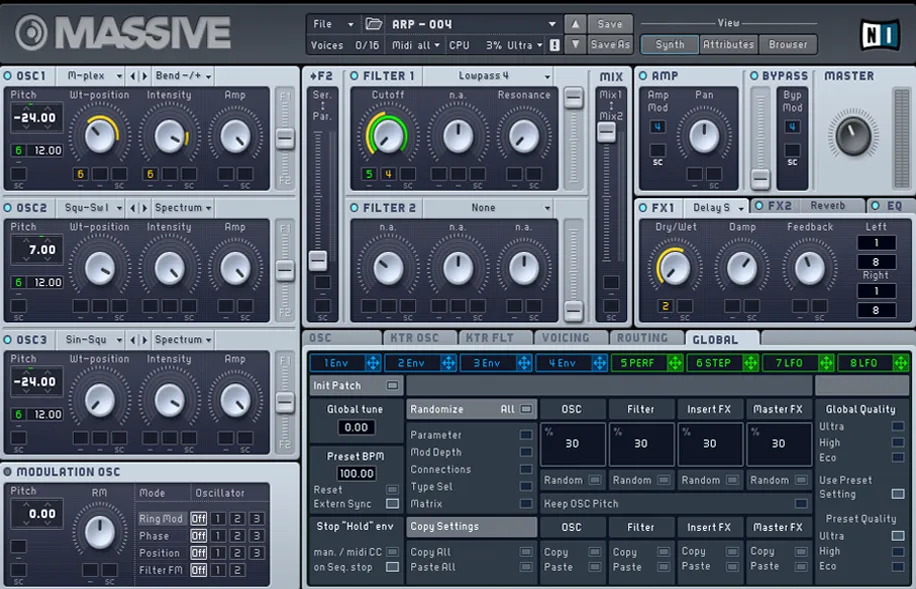Click the Modulation OSC RM knob
The height and width of the screenshot is (589, 916).
pyautogui.click(x=100, y=532)
